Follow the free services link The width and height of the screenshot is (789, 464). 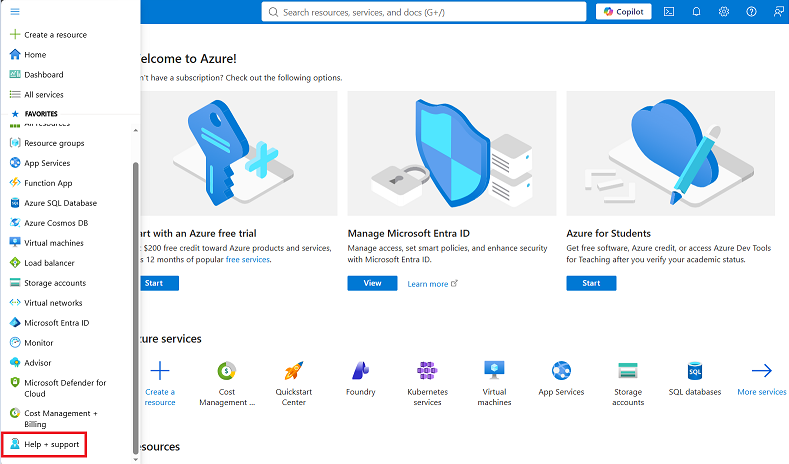[248, 260]
